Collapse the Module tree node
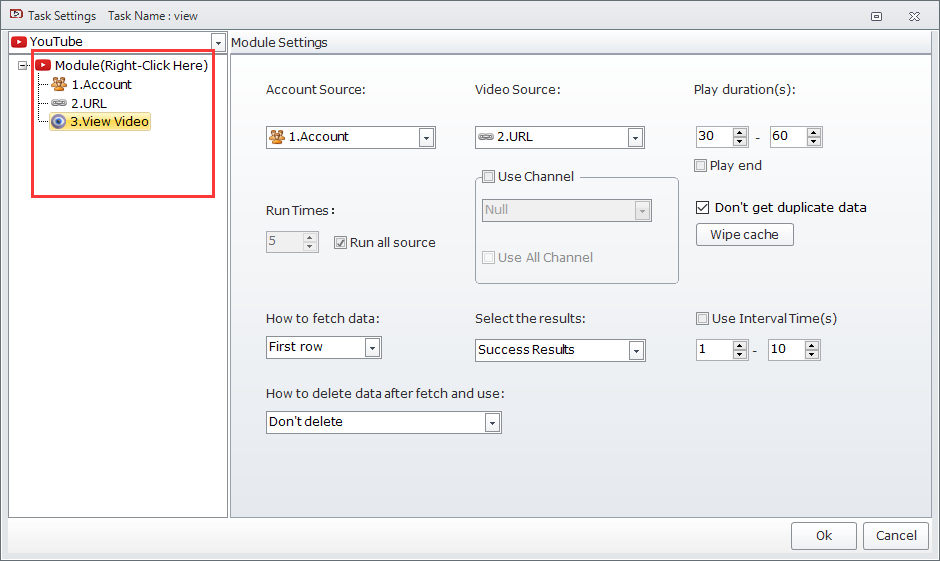The image size is (940, 561). pyautogui.click(x=24, y=66)
